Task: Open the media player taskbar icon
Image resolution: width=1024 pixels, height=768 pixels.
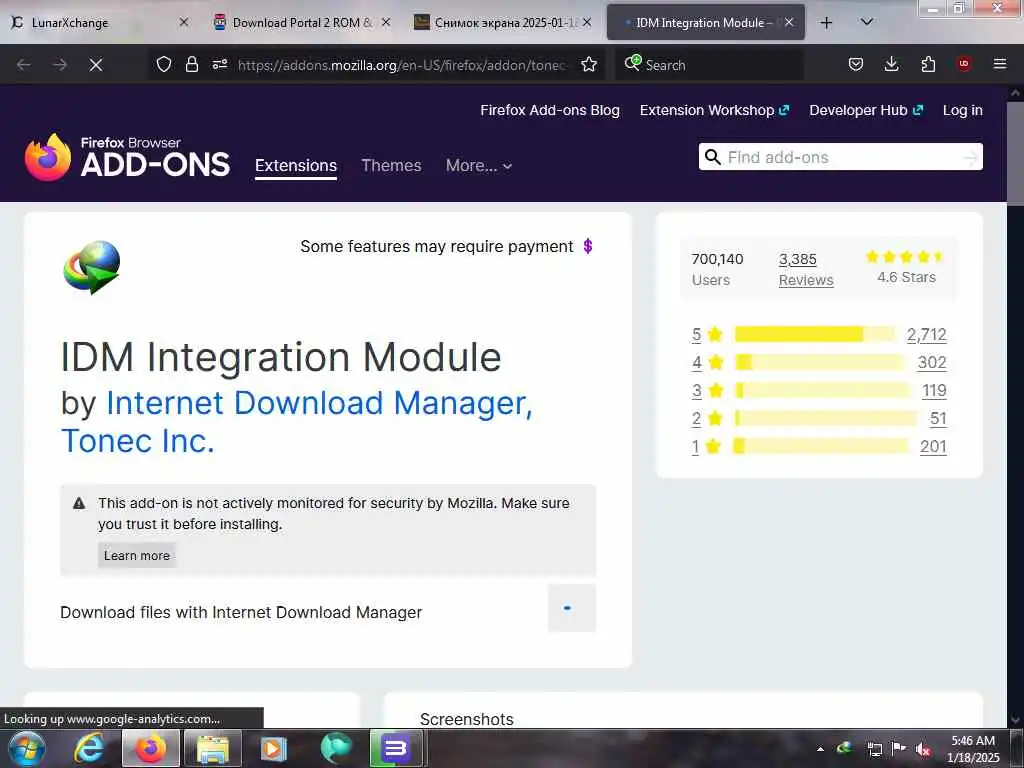Action: pos(274,748)
